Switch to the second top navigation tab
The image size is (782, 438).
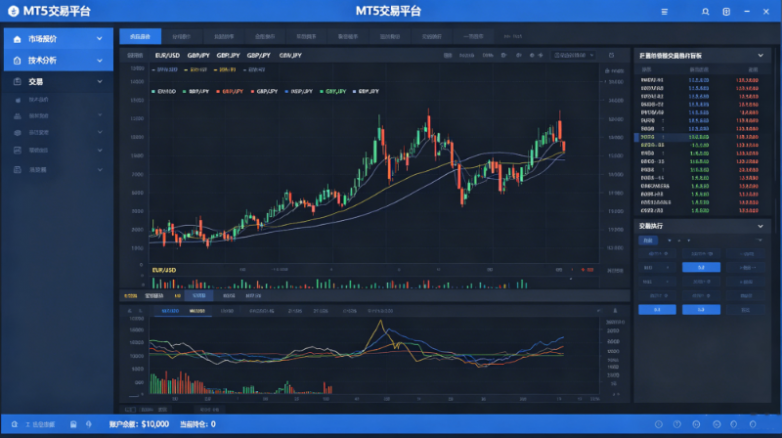click(182, 36)
